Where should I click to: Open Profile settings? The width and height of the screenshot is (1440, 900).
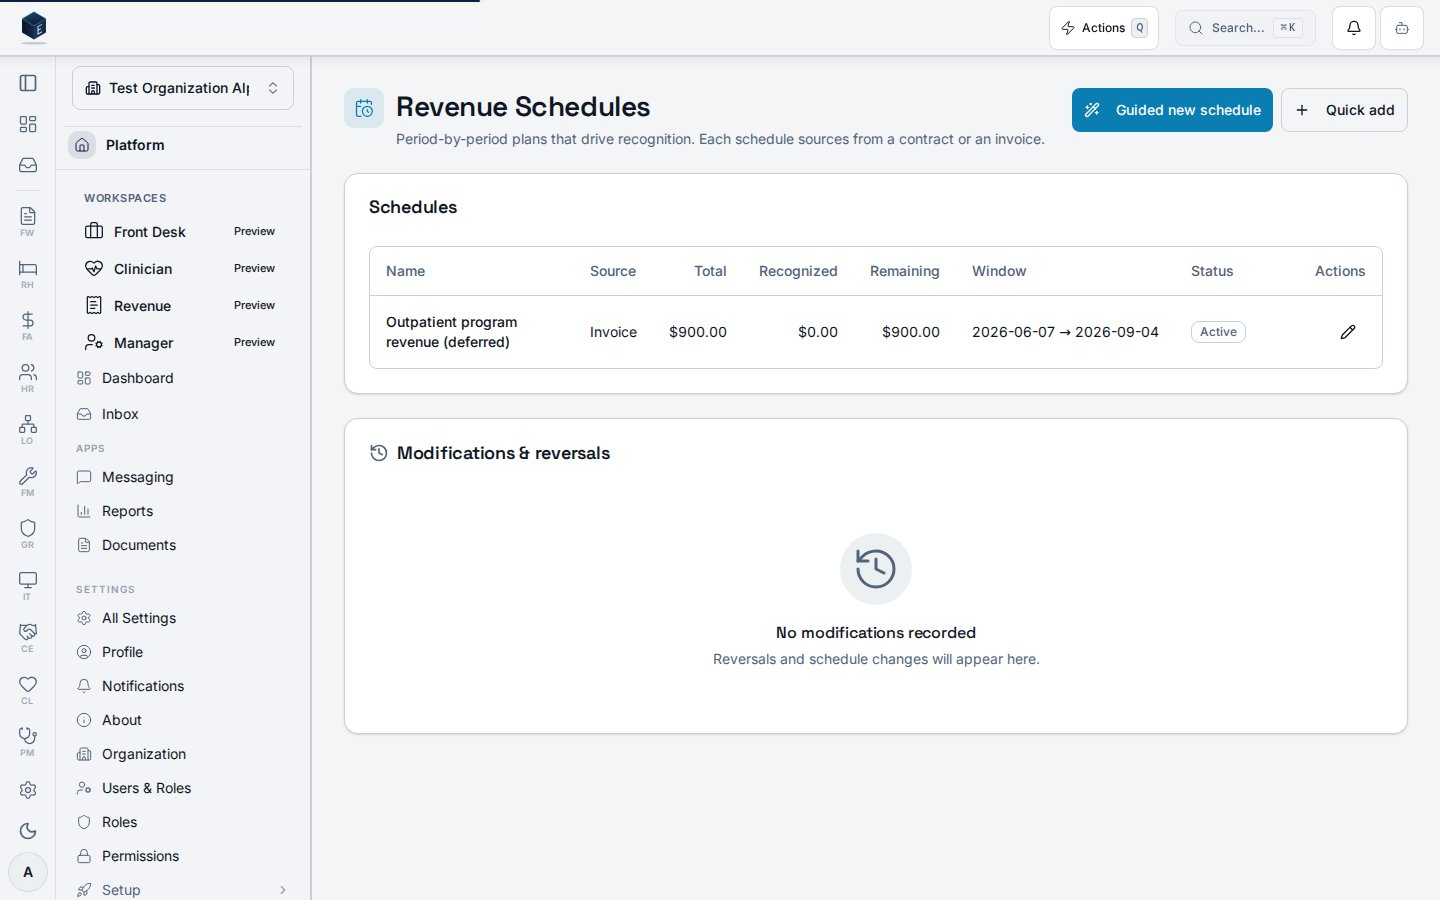(183, 652)
